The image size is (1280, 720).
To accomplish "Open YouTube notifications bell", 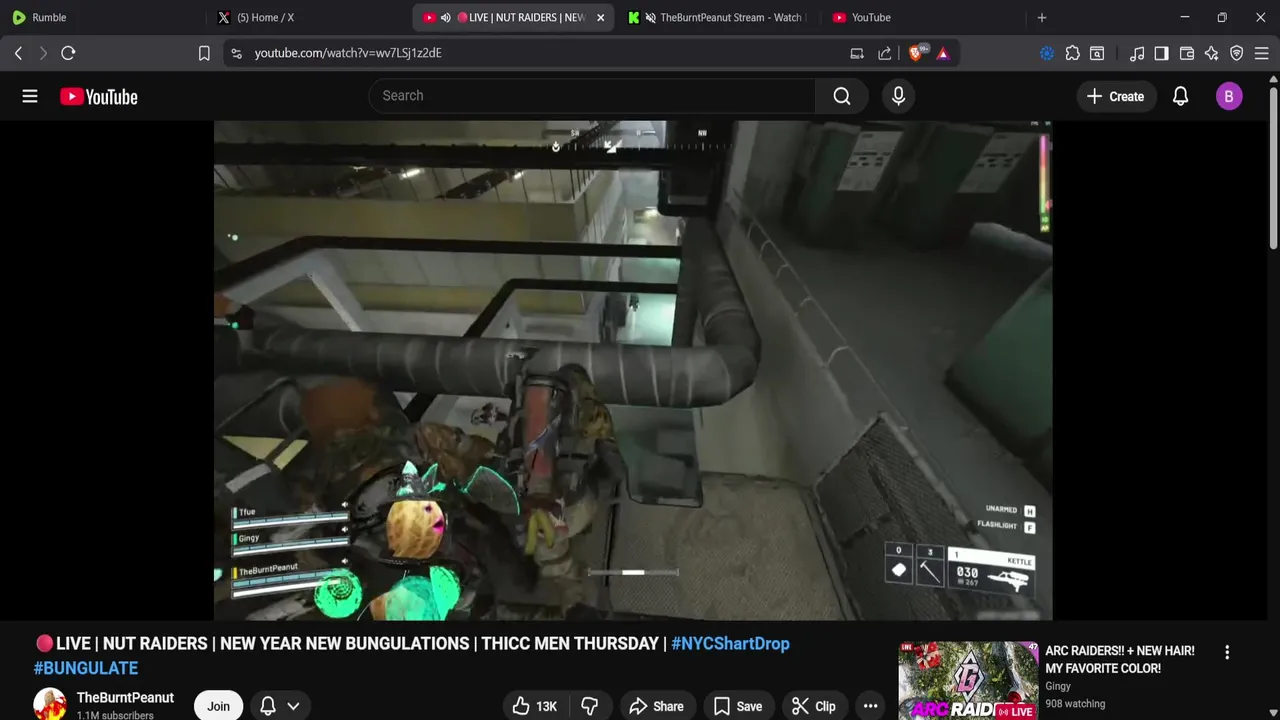I will [x=1181, y=96].
